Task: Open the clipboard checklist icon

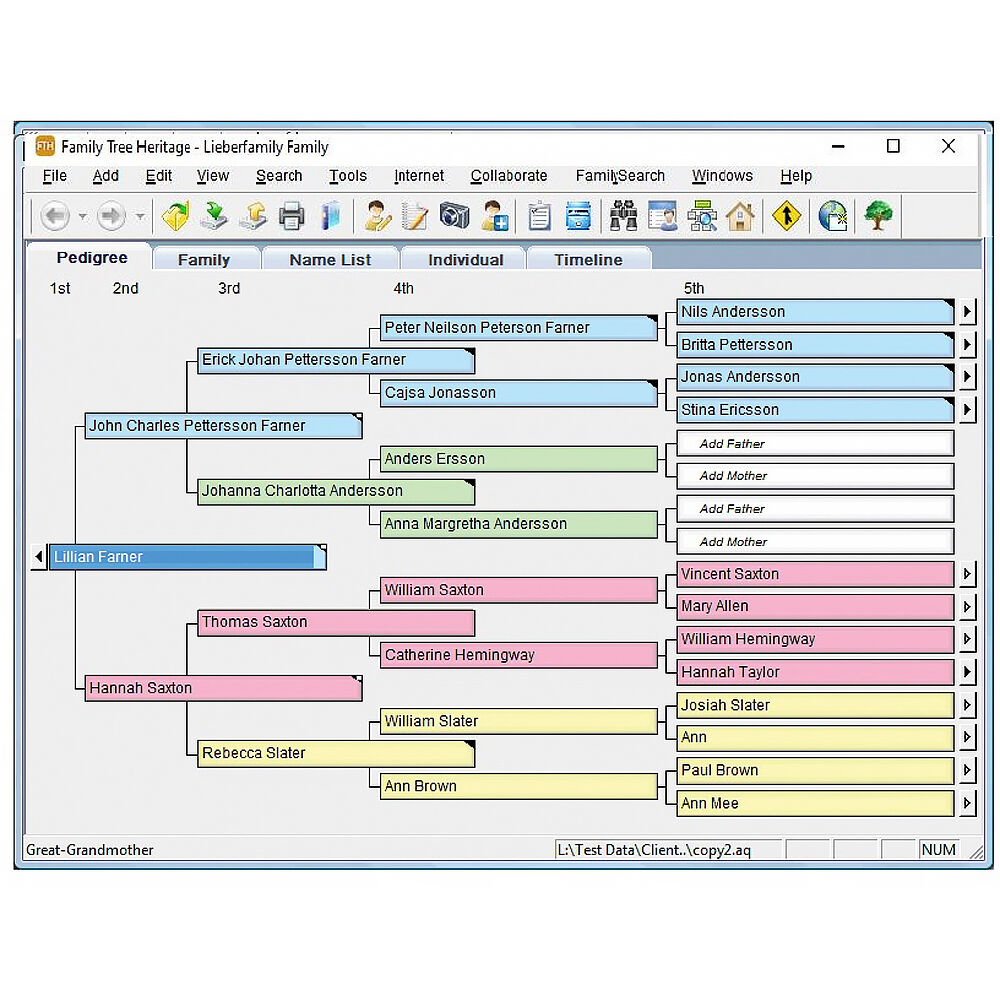Action: (540, 216)
